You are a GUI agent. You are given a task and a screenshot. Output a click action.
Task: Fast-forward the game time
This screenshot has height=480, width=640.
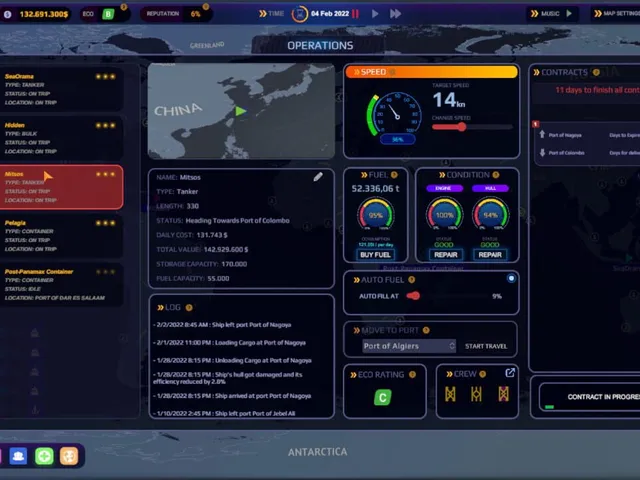(395, 13)
